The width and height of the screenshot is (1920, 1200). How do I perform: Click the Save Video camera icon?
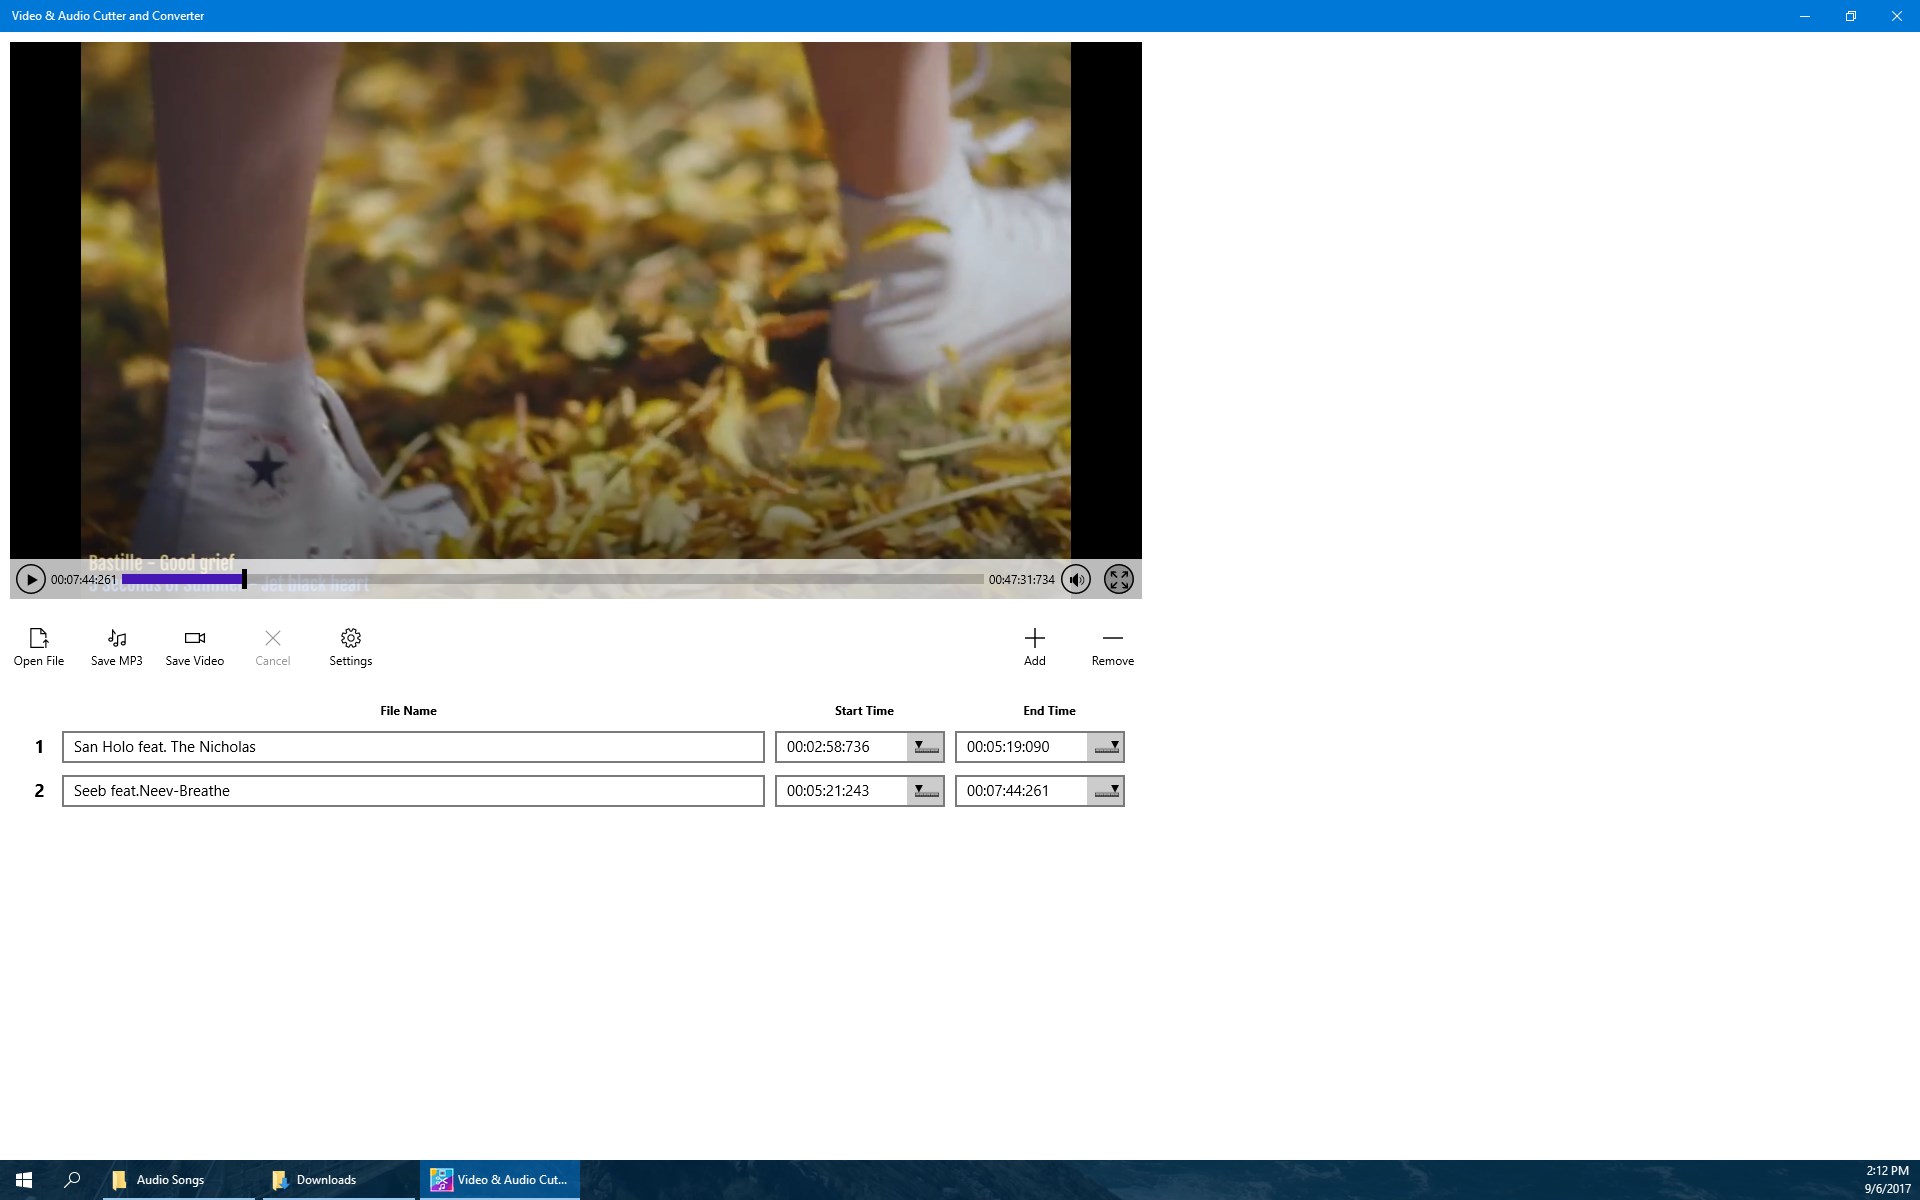195,638
